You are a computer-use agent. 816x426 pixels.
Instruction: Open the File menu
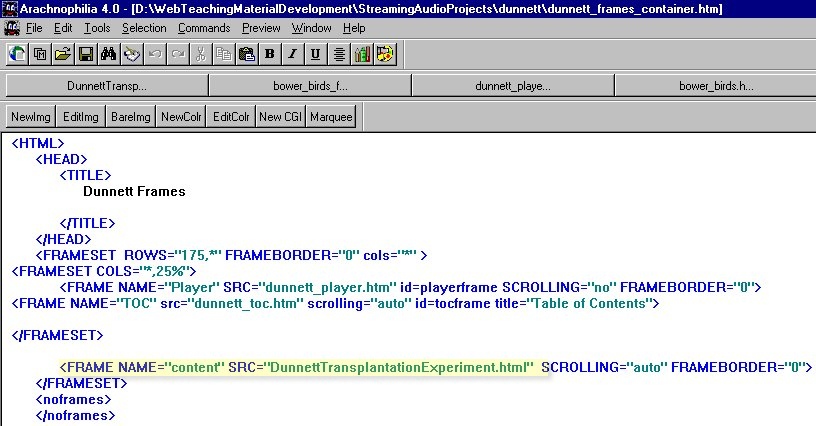coord(34,28)
